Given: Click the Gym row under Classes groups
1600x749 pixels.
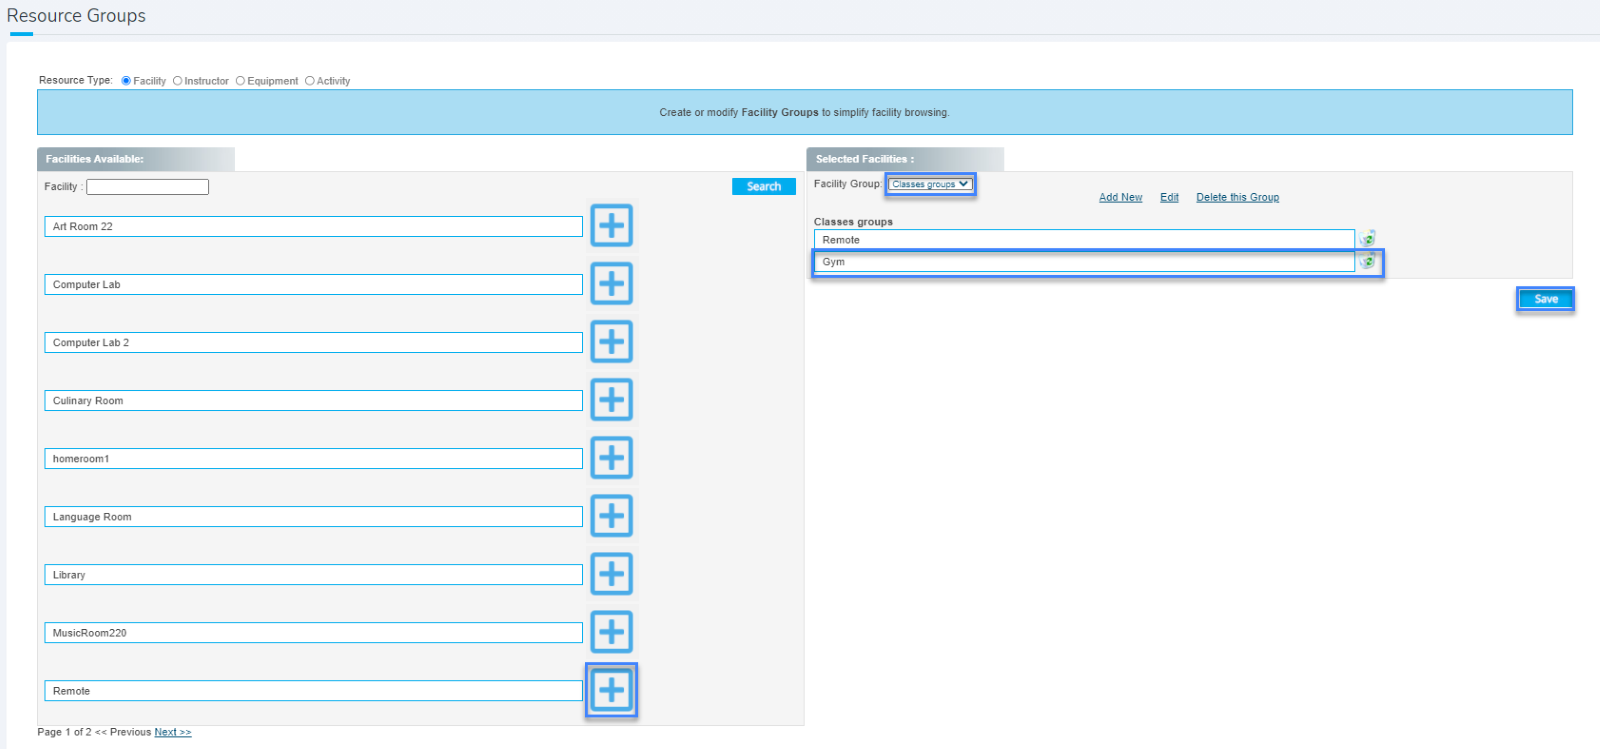Looking at the screenshot, I should [x=1084, y=262].
